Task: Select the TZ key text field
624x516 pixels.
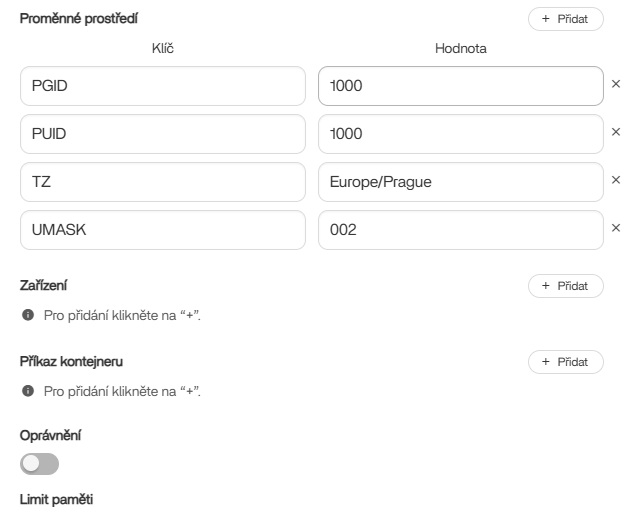Action: pos(162,181)
